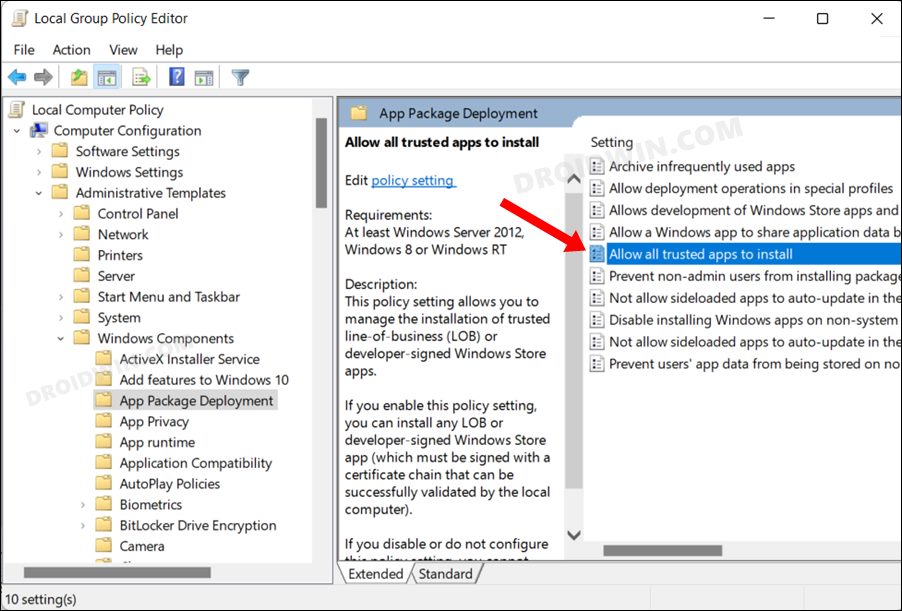902x611 pixels.
Task: Click the Back navigation arrow icon
Action: [x=17, y=77]
